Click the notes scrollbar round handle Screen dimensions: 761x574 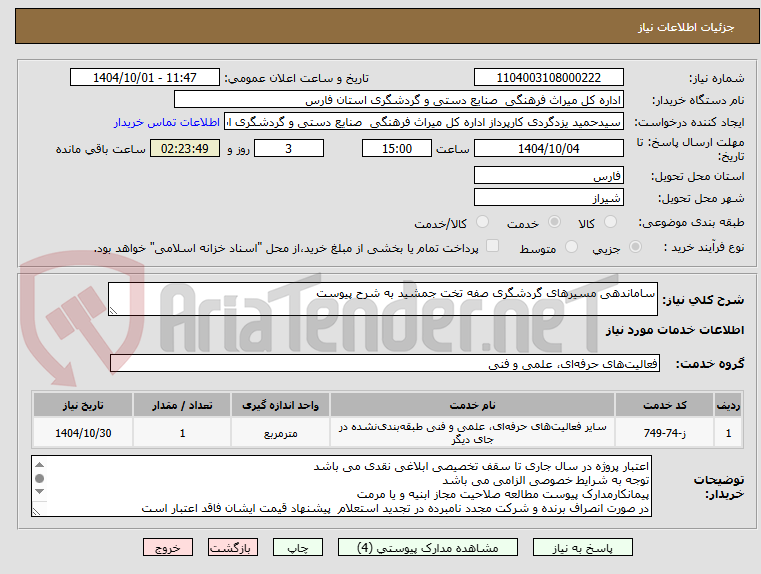[x=40, y=478]
